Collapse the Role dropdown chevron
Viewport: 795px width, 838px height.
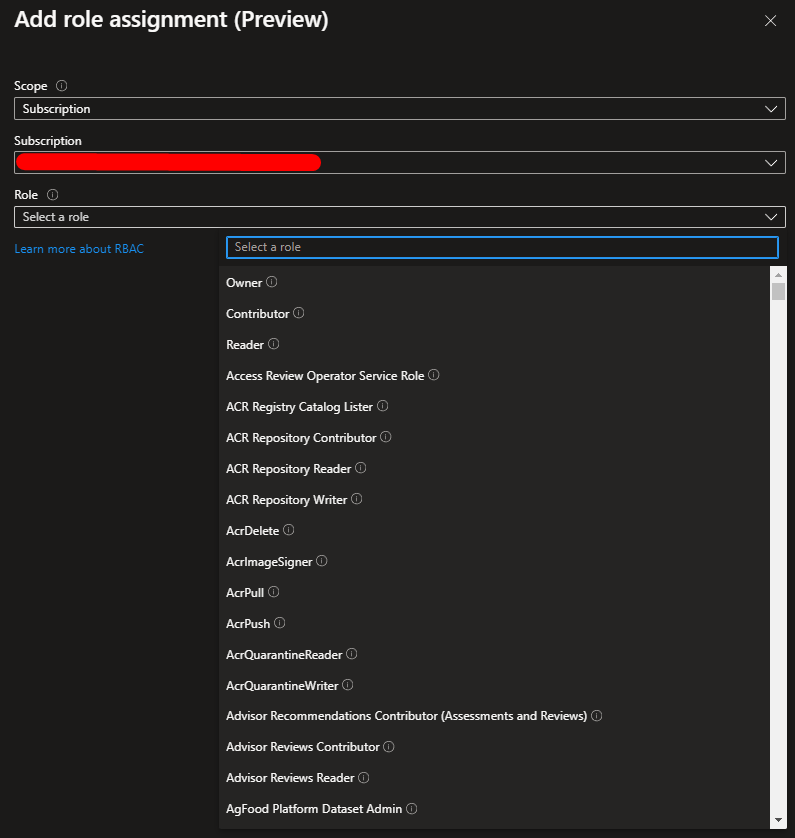(x=771, y=217)
